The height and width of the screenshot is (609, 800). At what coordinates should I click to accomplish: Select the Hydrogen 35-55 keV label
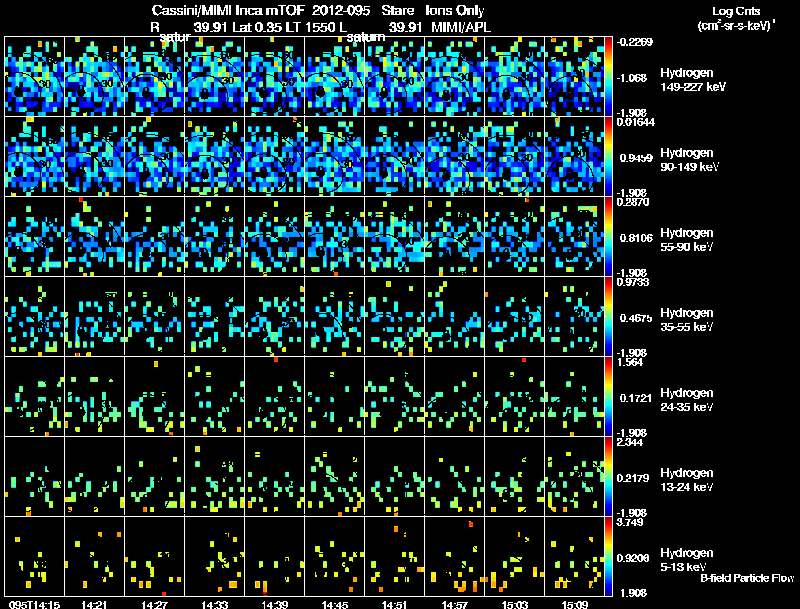click(686, 320)
